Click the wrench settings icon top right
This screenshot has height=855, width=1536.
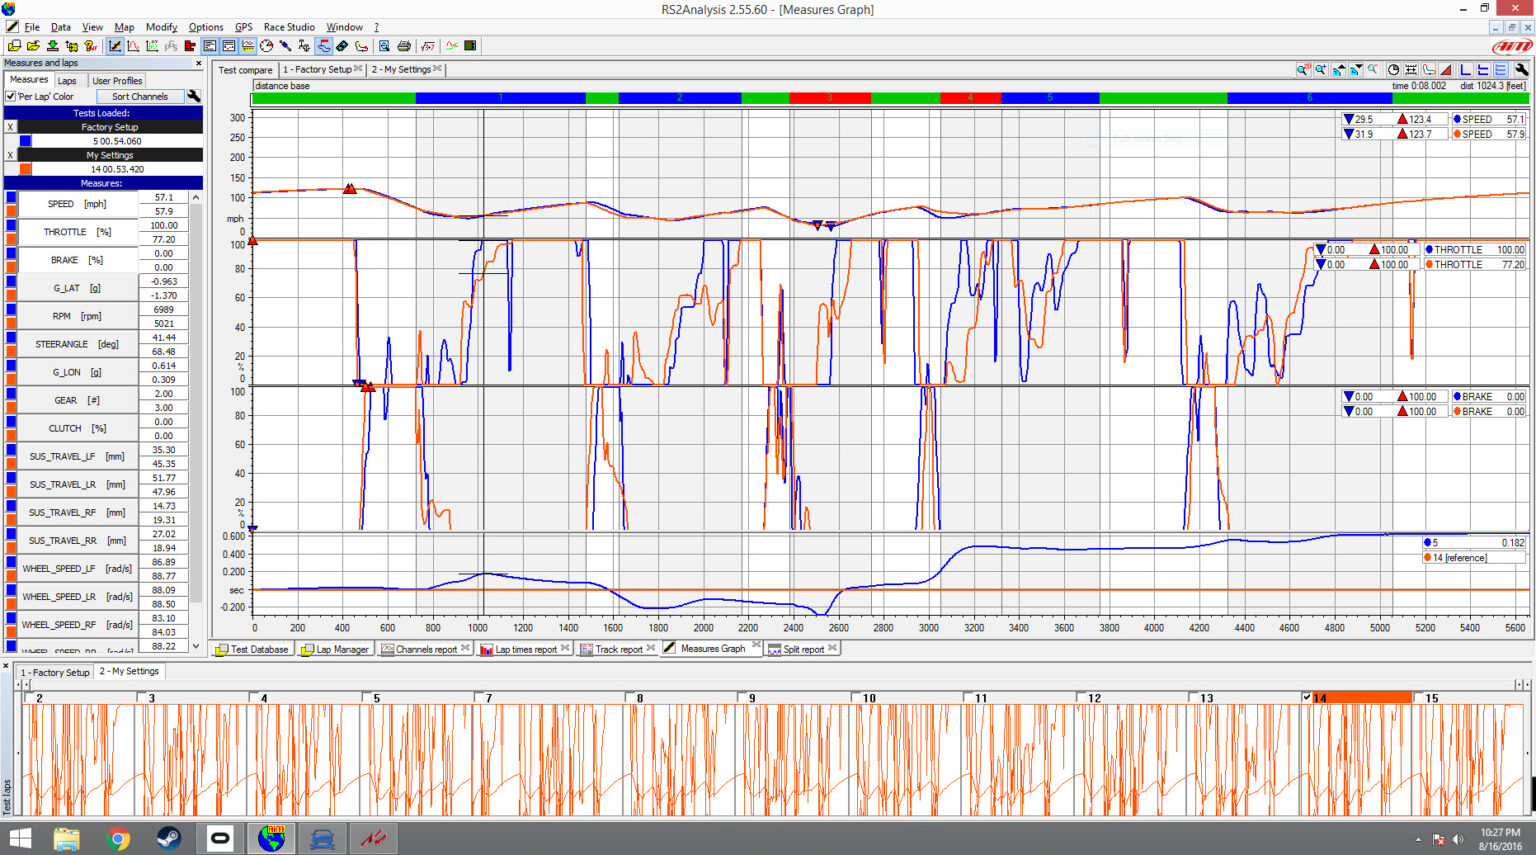[x=1522, y=69]
